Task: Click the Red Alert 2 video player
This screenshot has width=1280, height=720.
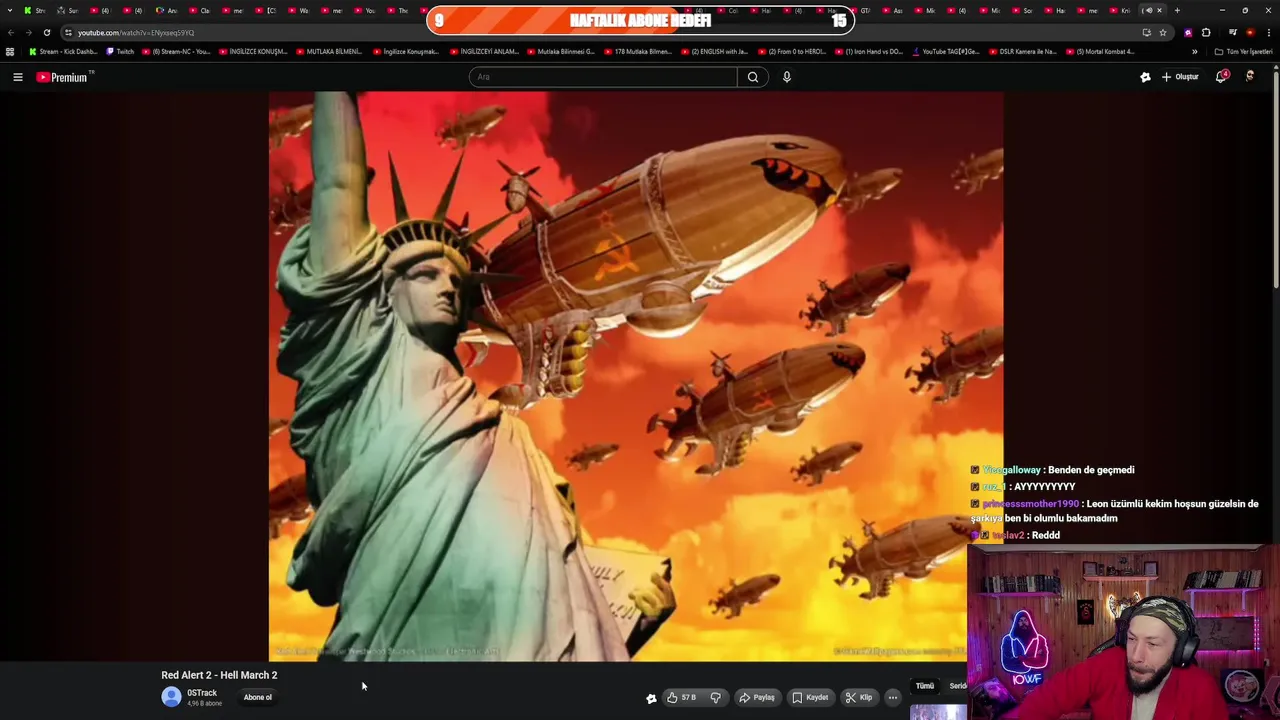Action: [636, 376]
